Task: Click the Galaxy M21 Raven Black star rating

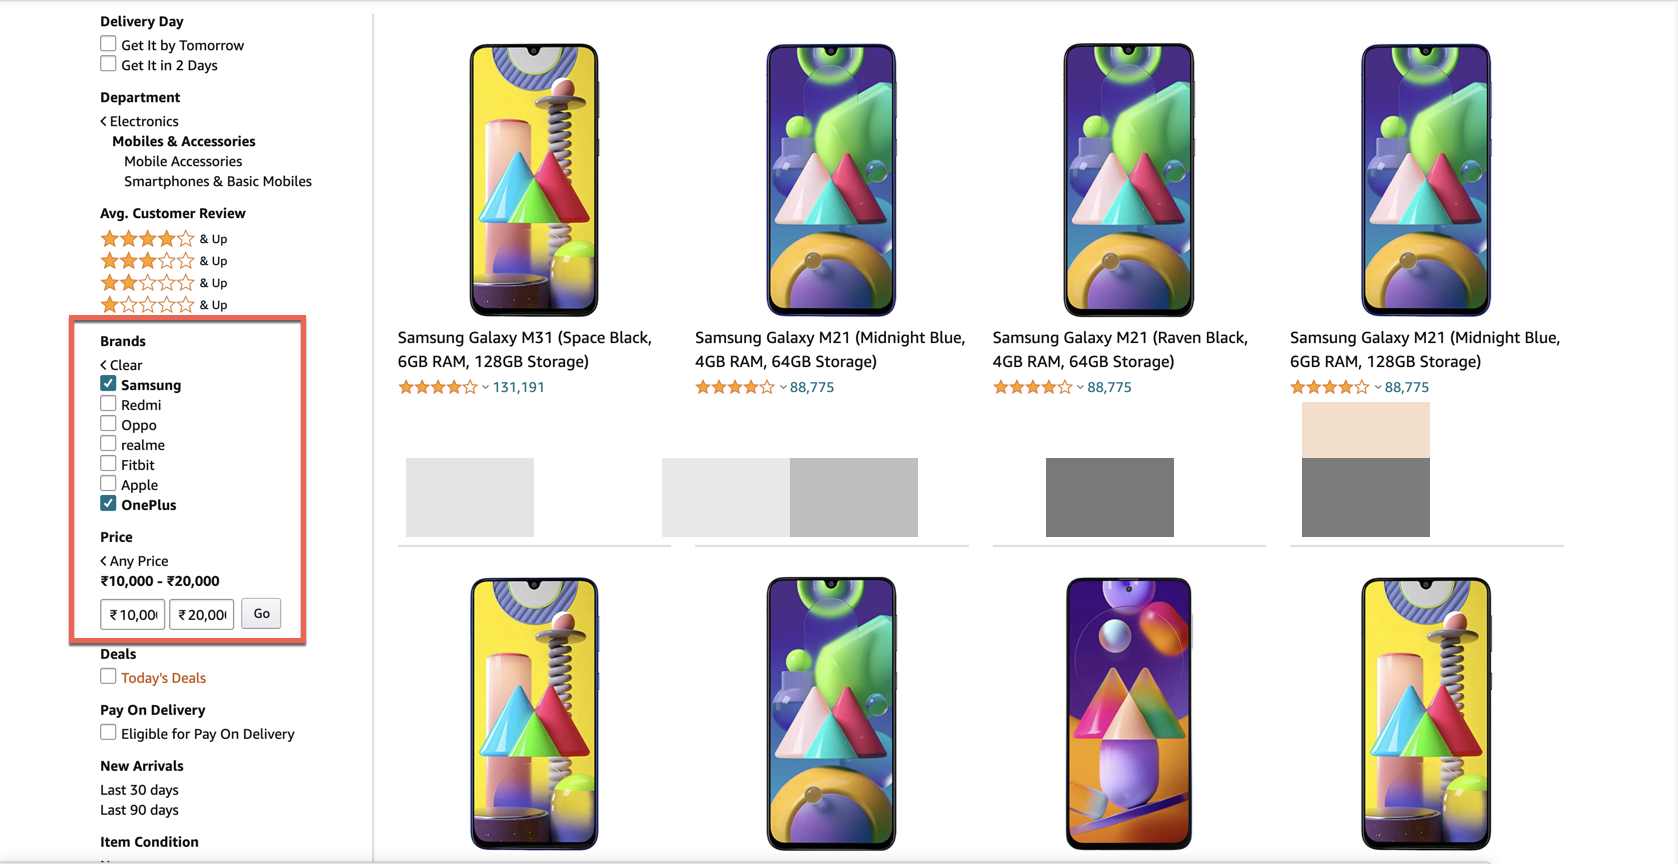Action: (x=1033, y=388)
